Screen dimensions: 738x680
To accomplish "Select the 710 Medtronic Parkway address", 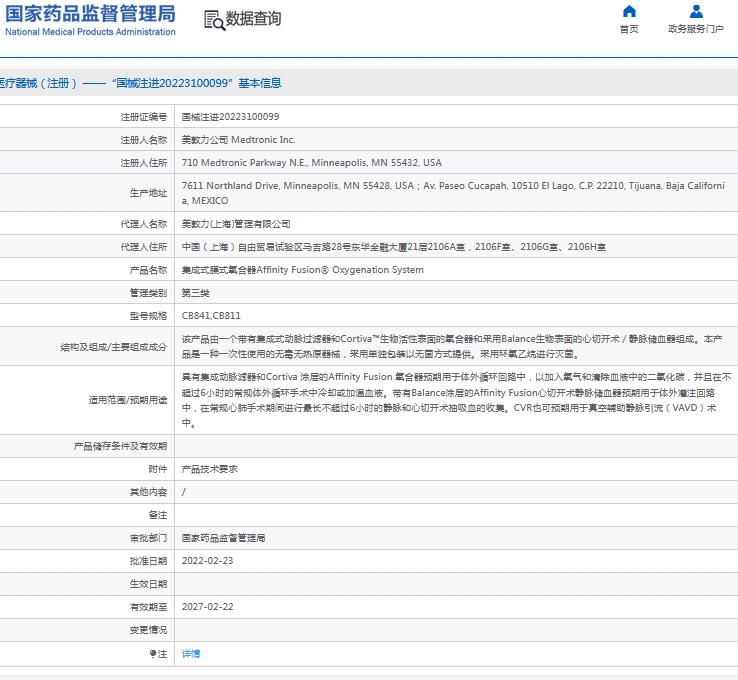I will click(312, 163).
